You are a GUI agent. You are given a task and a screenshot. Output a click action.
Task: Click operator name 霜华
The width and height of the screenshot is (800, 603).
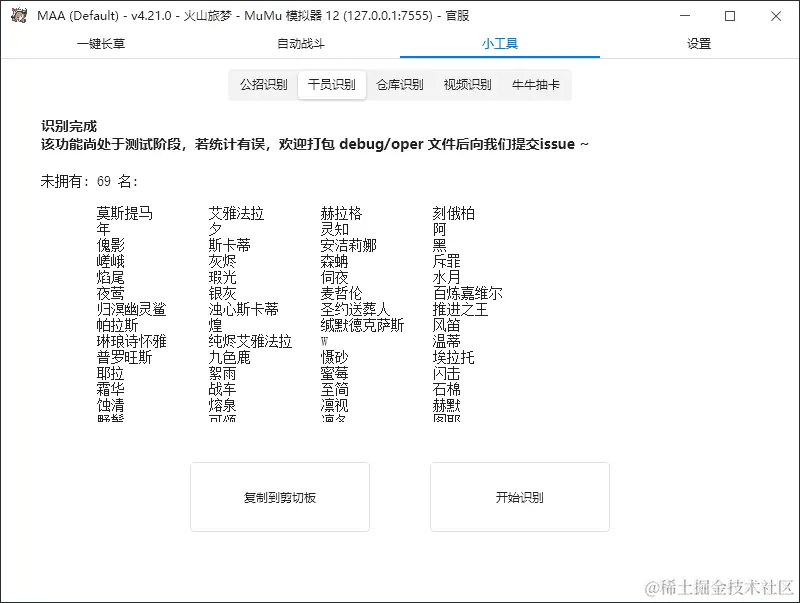coord(111,389)
